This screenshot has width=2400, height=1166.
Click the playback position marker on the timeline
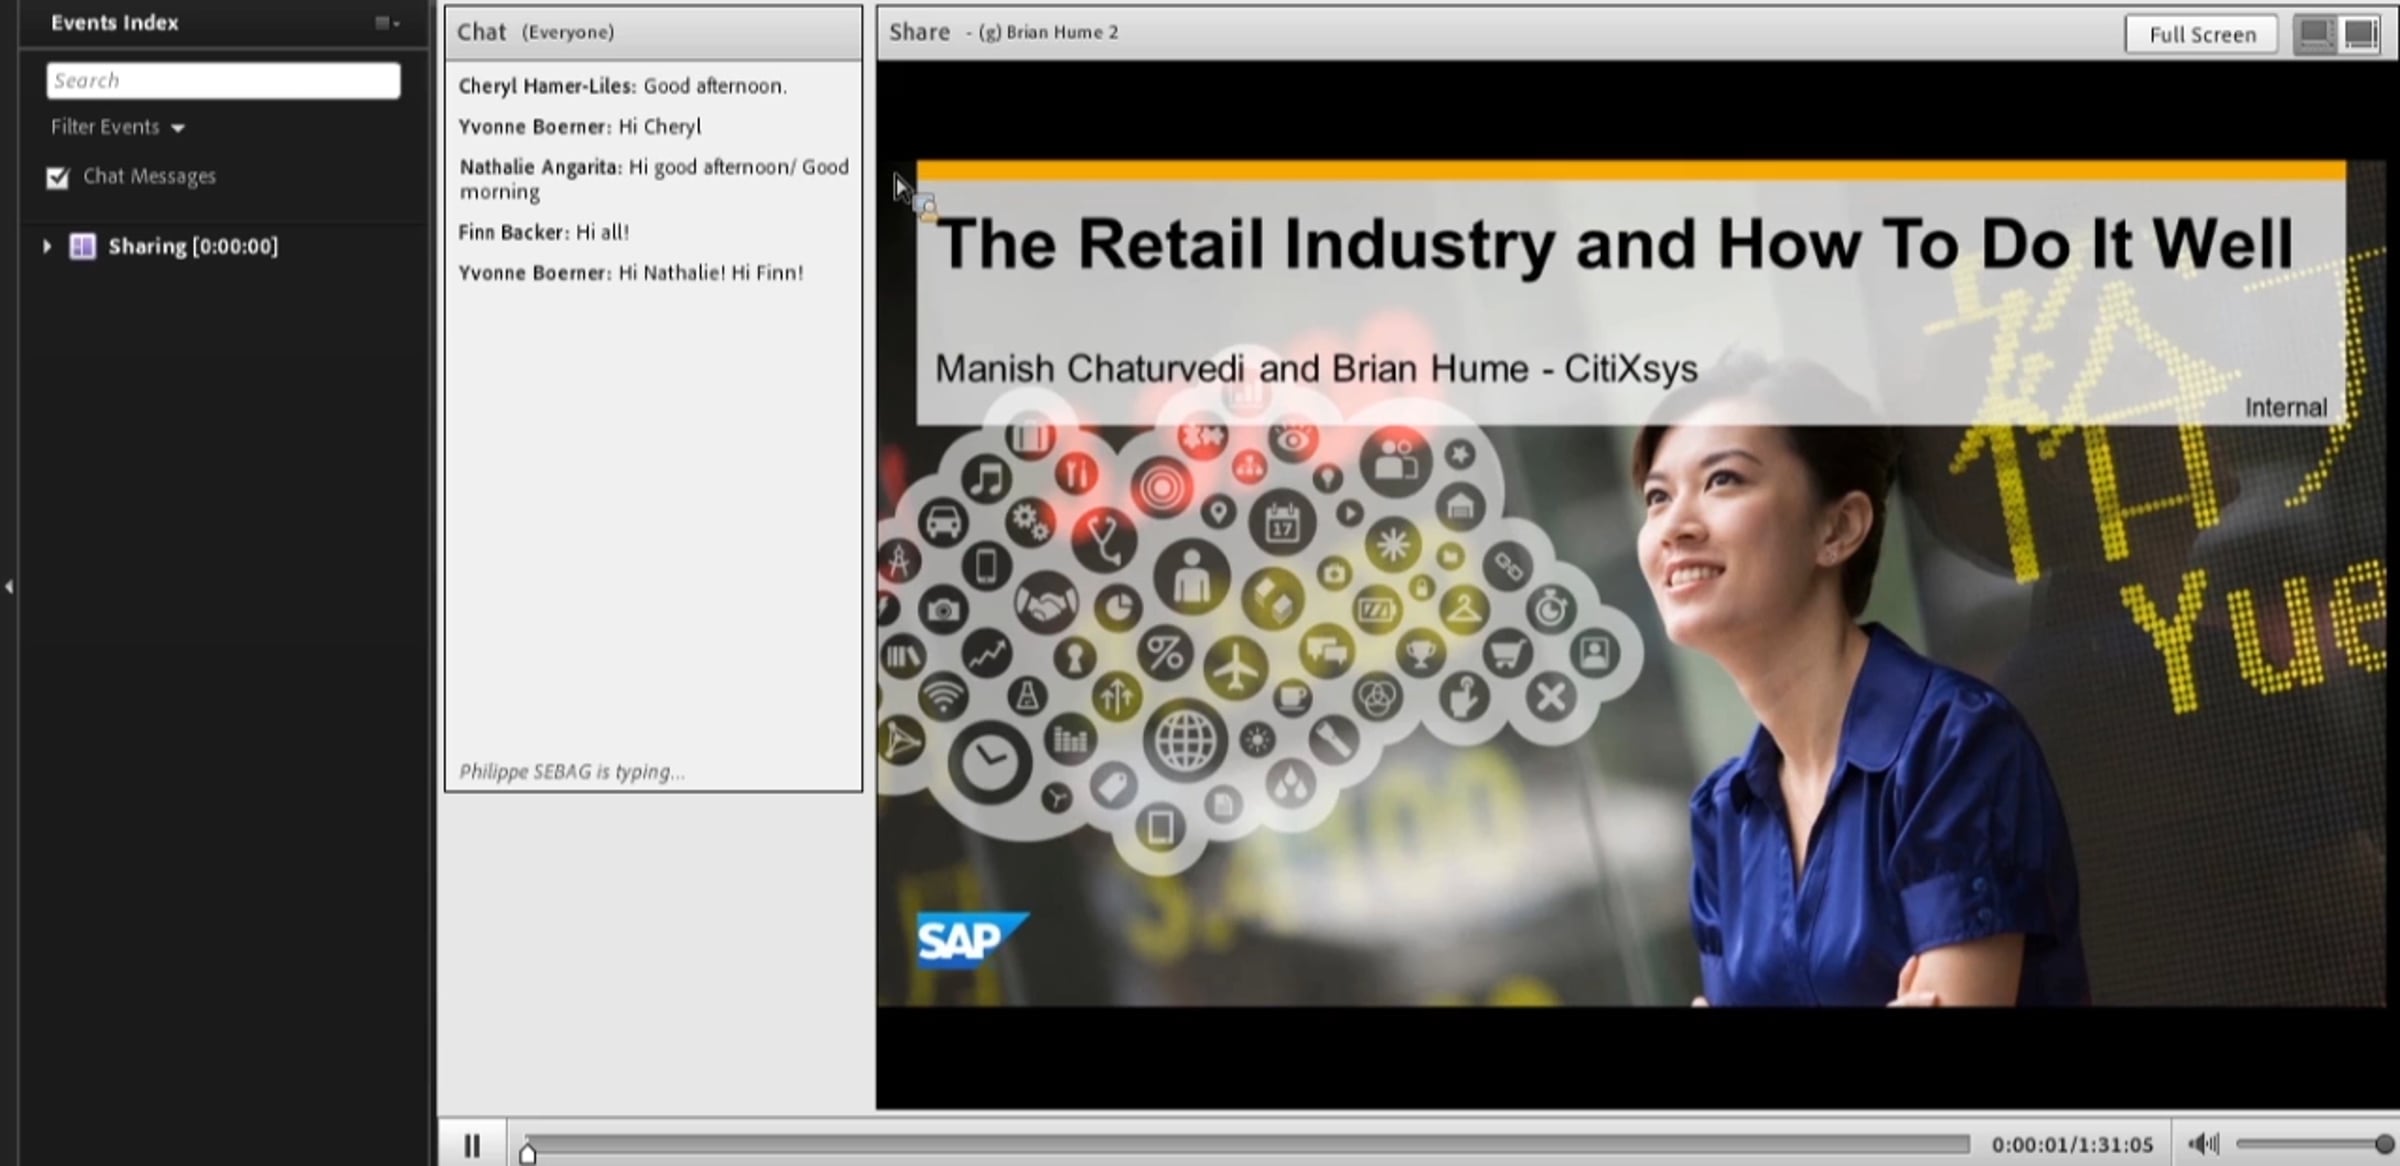528,1153
